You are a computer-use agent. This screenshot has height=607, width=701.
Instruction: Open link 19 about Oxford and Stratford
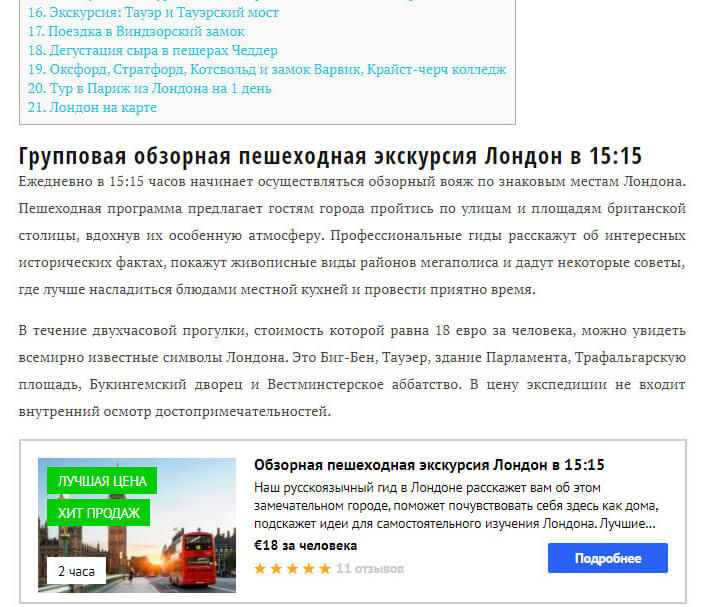[x=266, y=69]
